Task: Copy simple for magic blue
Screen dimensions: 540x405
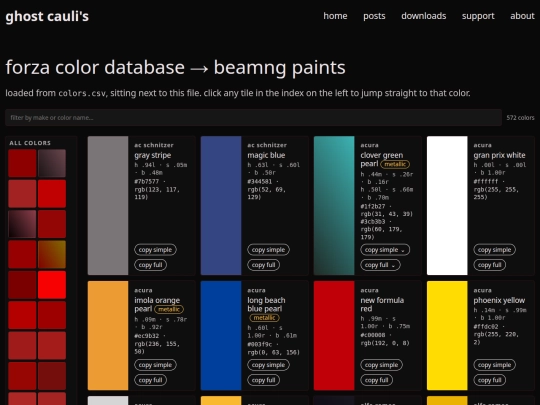Action: (x=268, y=250)
